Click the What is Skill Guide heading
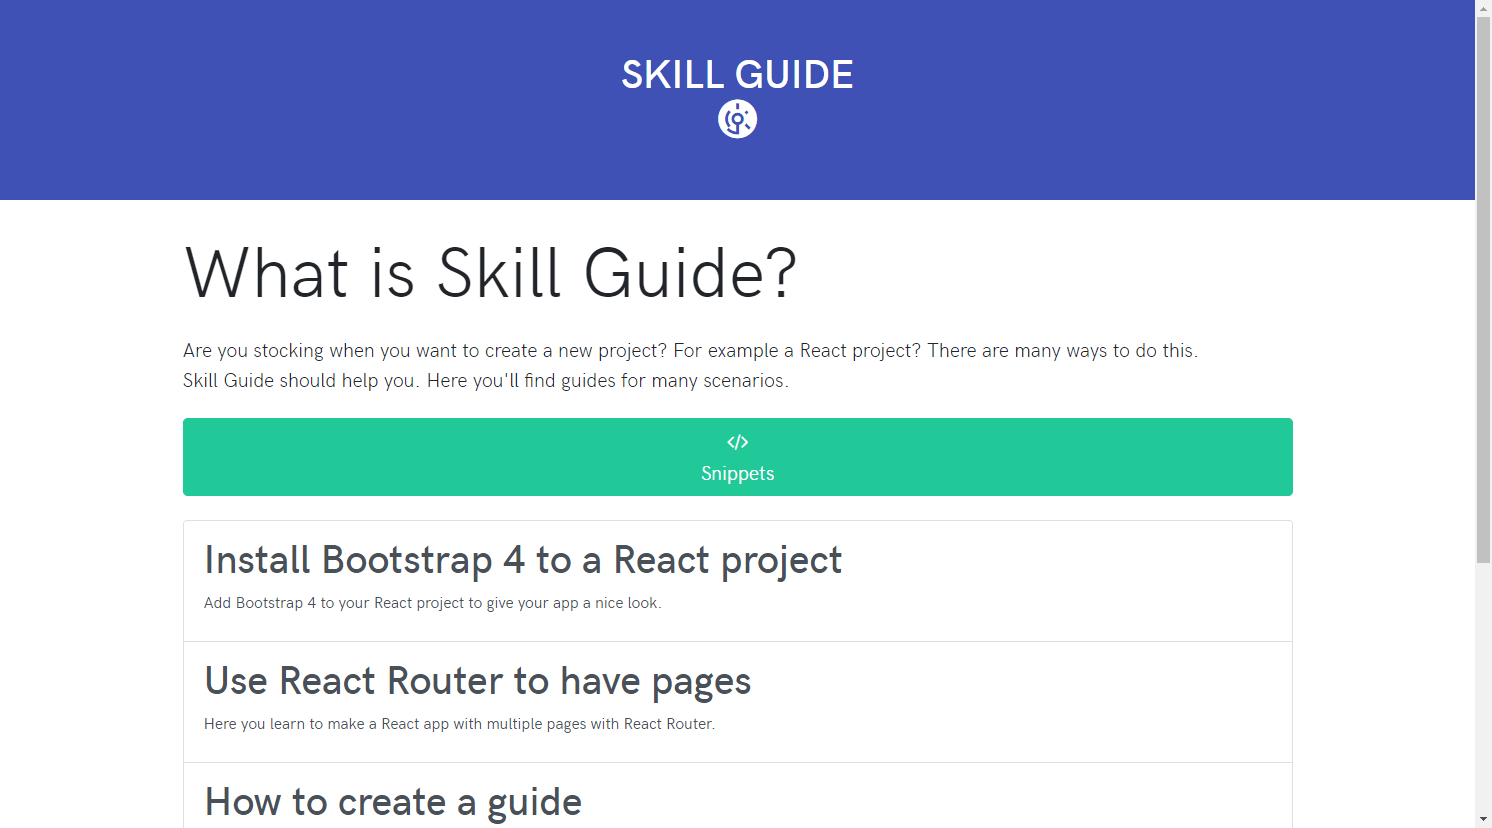1492x828 pixels. [x=490, y=273]
